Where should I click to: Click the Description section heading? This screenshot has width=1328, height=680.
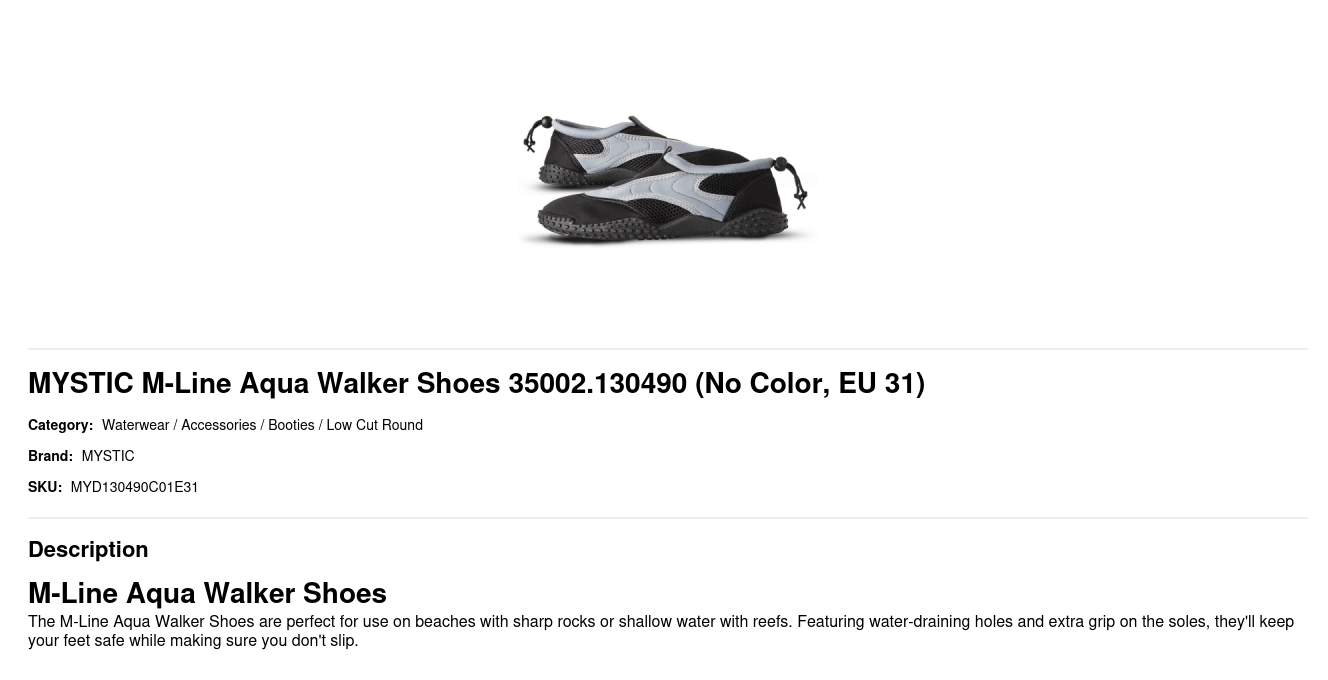click(x=88, y=549)
